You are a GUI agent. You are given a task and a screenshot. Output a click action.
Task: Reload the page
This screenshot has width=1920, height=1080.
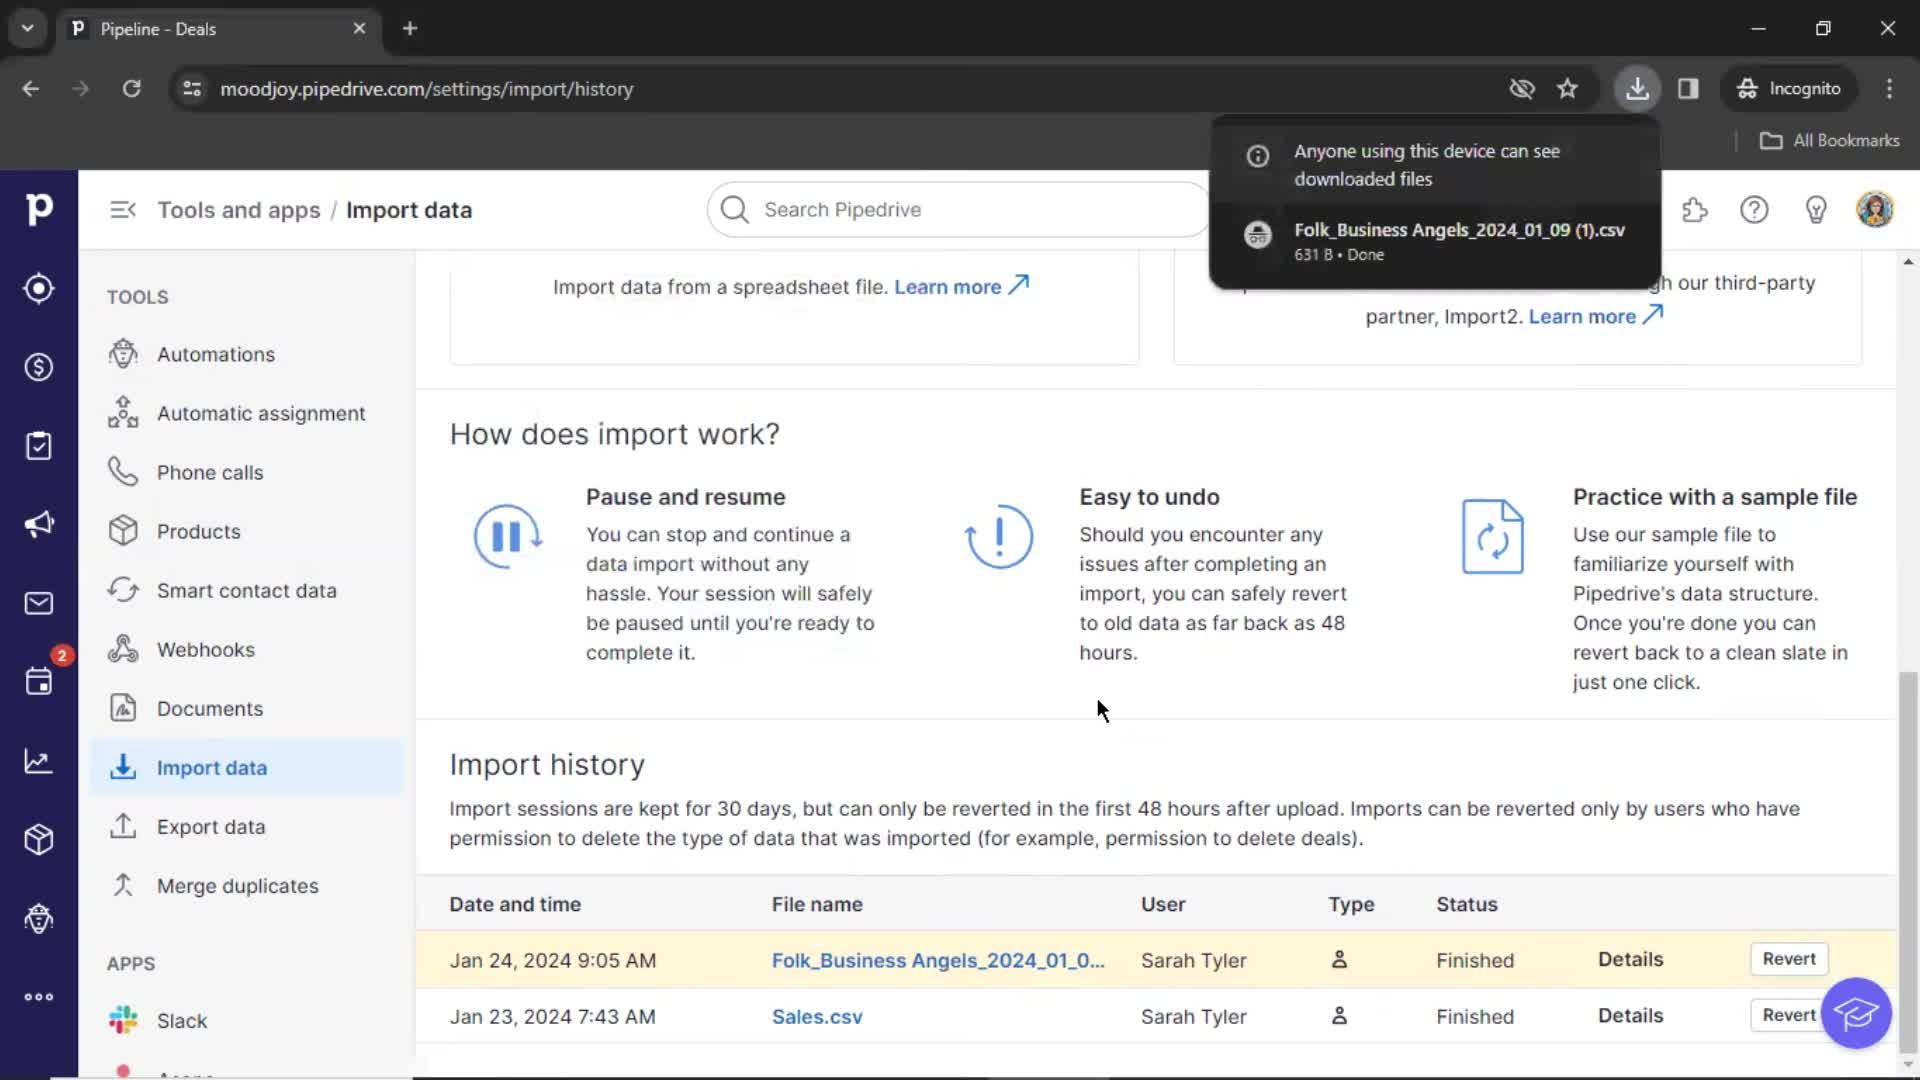pos(131,88)
